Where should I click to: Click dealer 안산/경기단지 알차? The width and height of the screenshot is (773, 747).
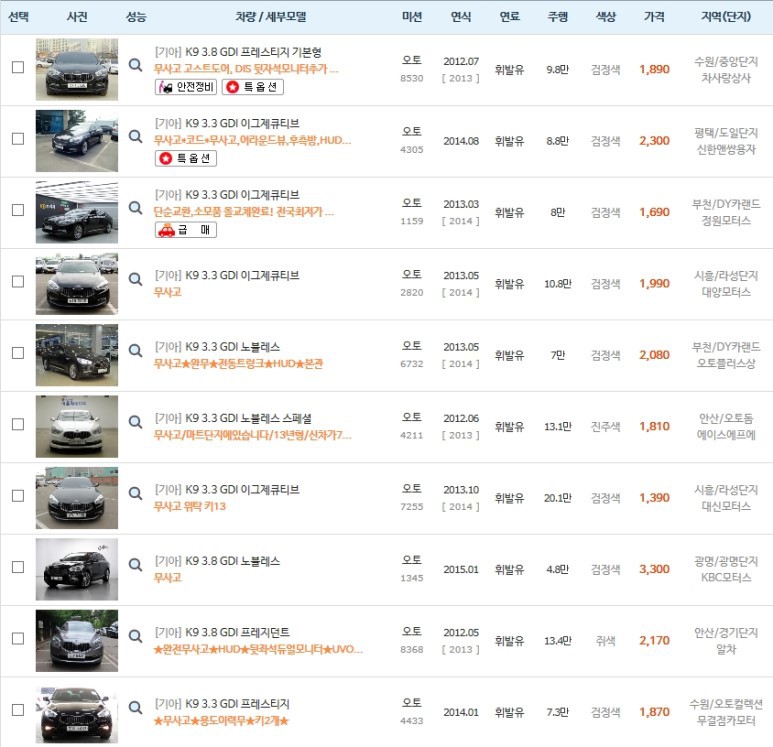[x=726, y=641]
